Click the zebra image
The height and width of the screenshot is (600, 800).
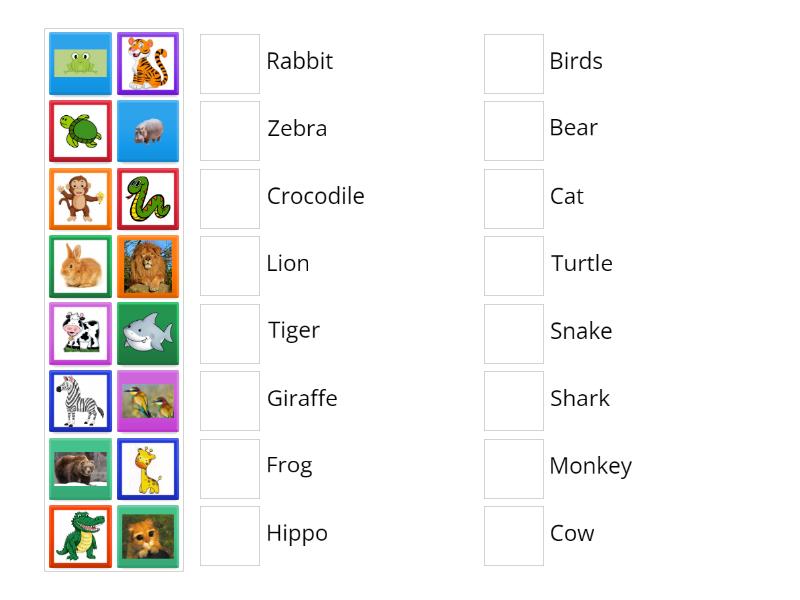pos(80,401)
